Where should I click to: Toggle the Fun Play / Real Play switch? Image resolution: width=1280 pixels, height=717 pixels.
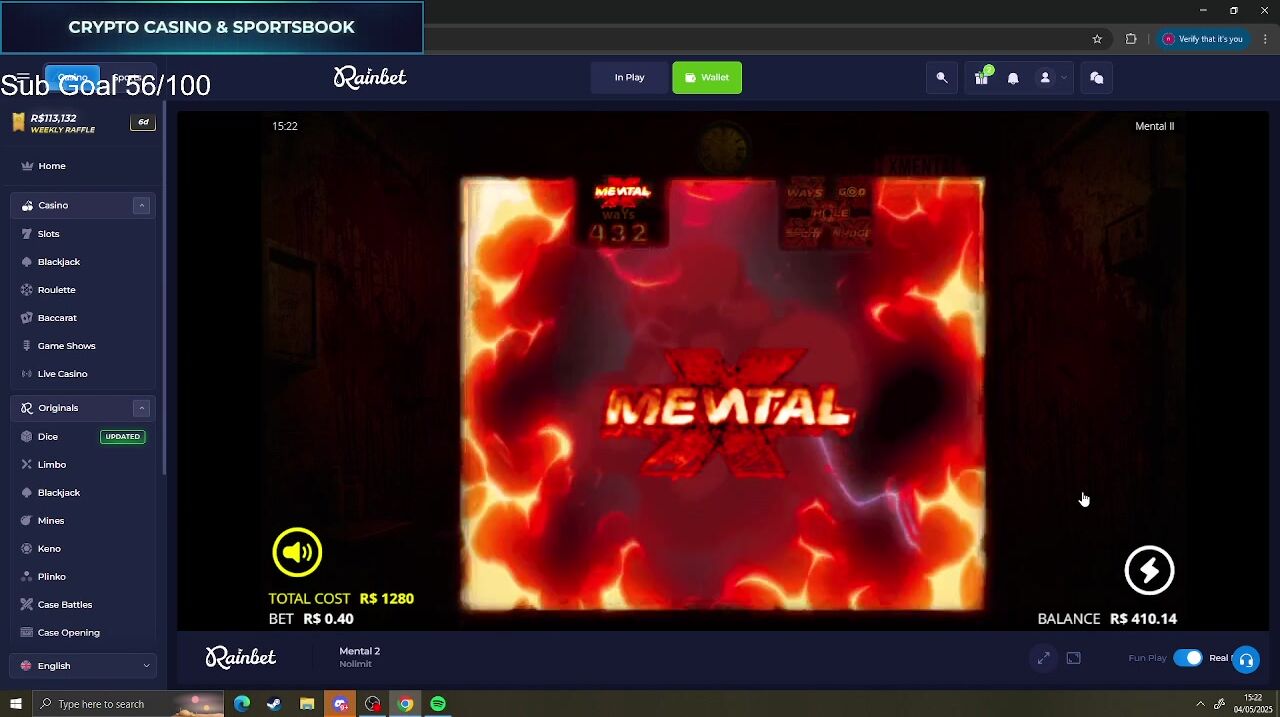(x=1188, y=658)
